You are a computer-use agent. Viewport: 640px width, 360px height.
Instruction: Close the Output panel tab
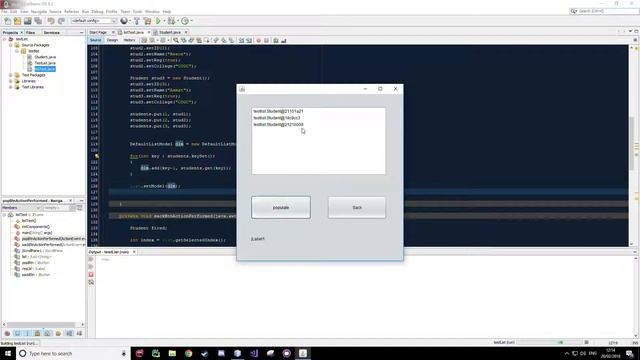(x=134, y=252)
